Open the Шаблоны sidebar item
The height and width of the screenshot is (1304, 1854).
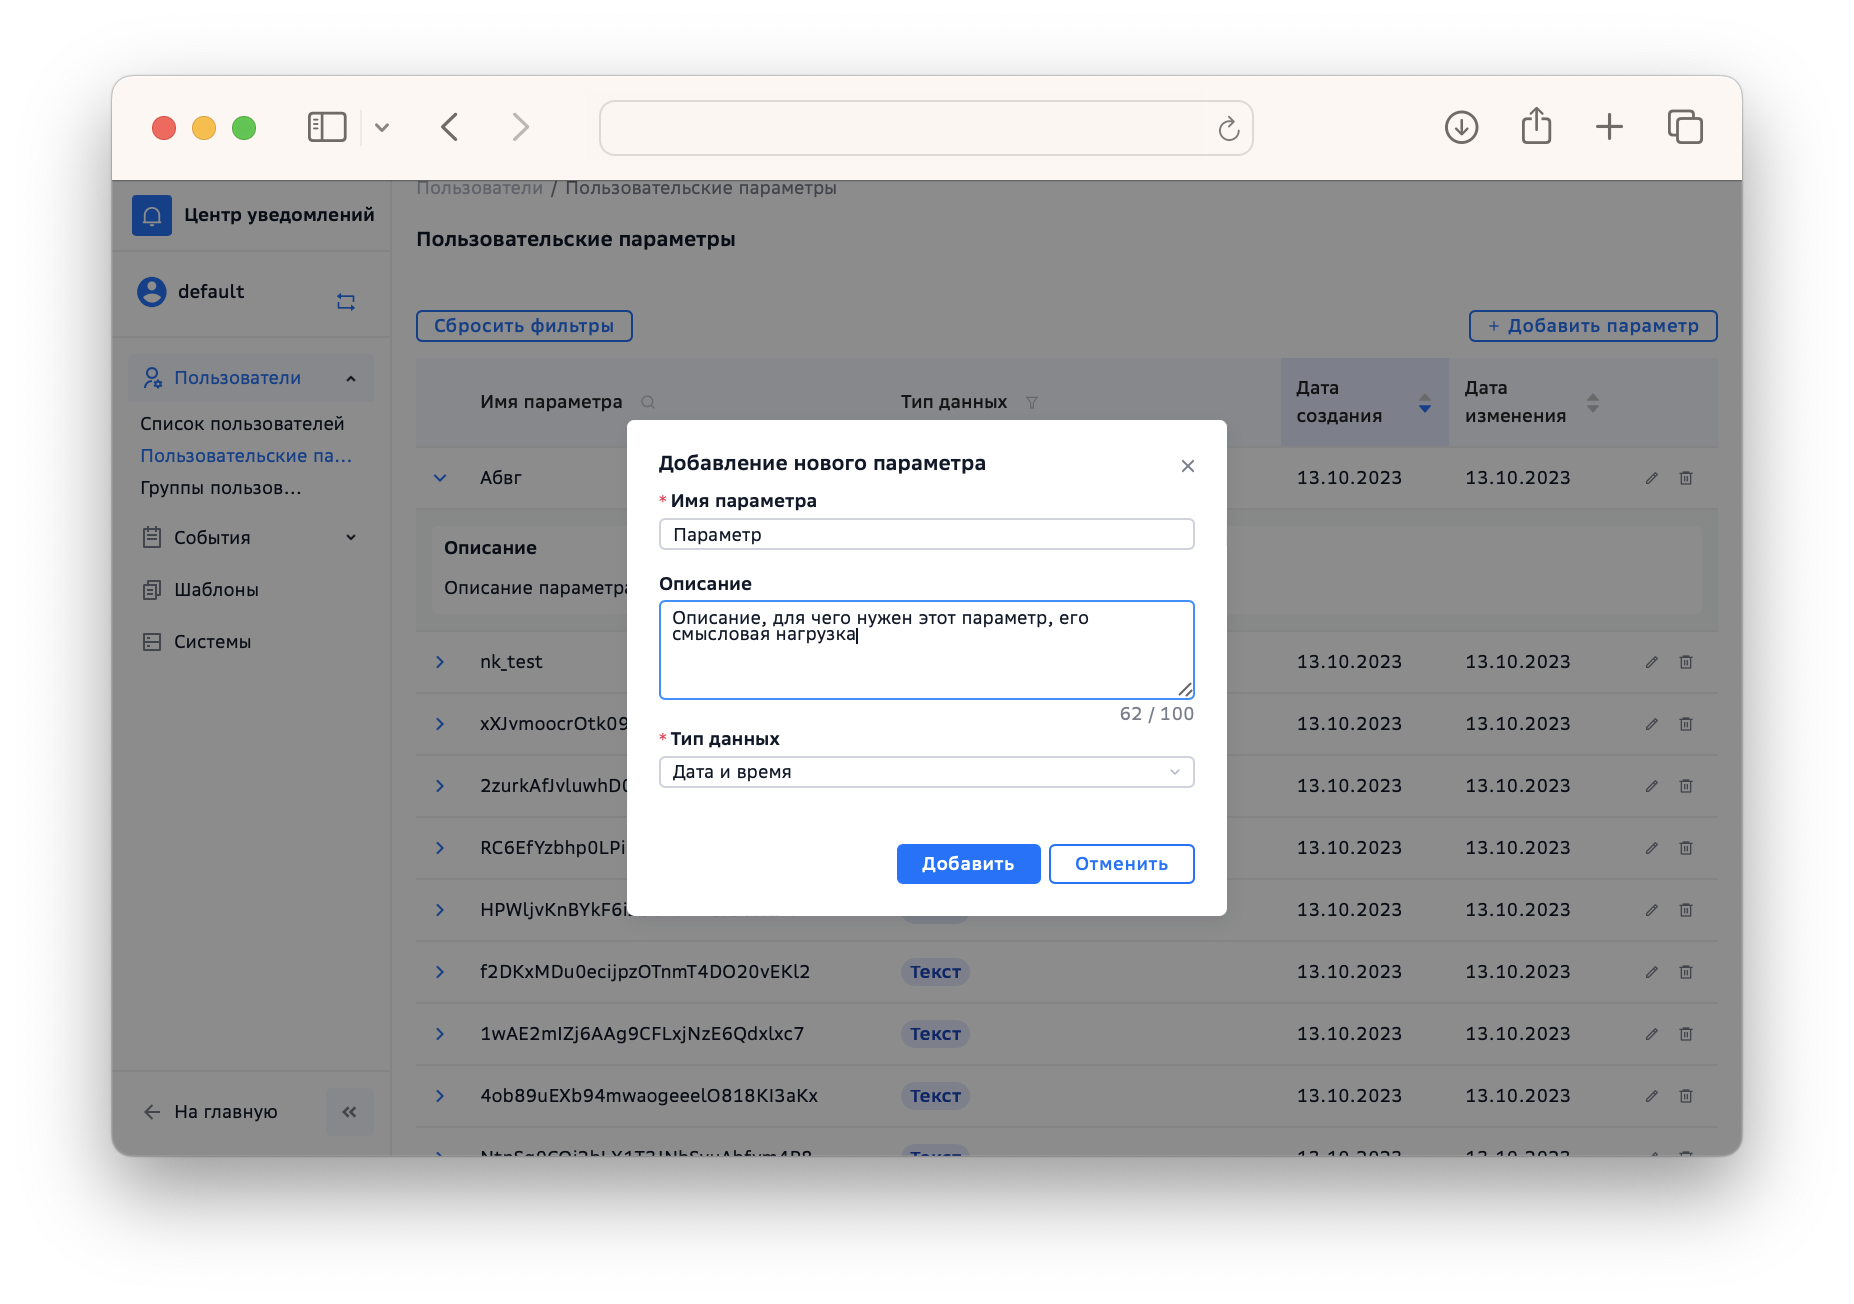coord(216,590)
